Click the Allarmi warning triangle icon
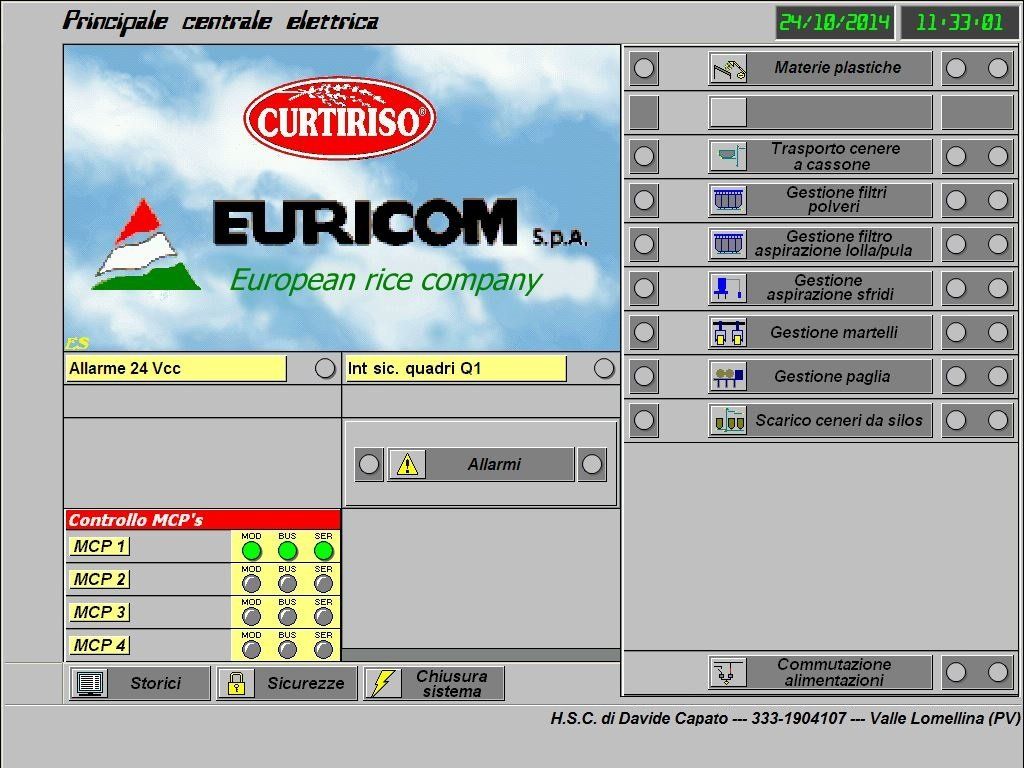This screenshot has width=1024, height=768. pos(408,464)
